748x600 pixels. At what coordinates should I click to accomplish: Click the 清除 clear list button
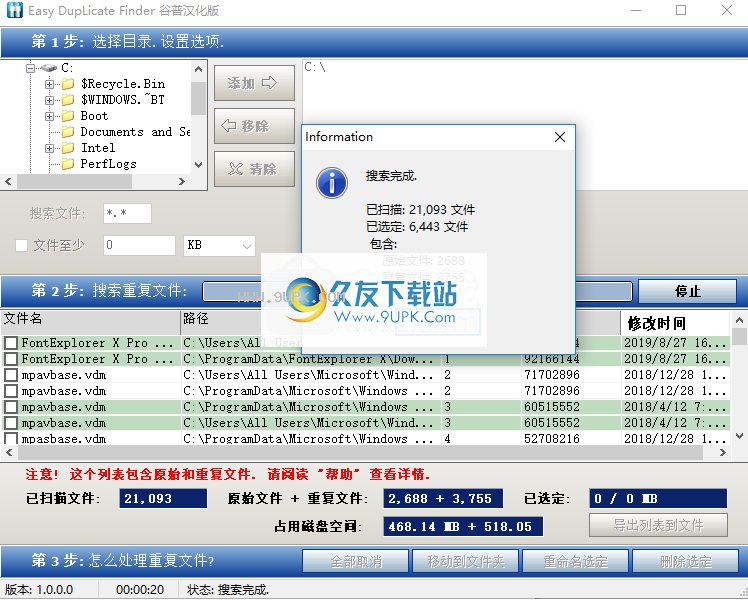pyautogui.click(x=254, y=169)
